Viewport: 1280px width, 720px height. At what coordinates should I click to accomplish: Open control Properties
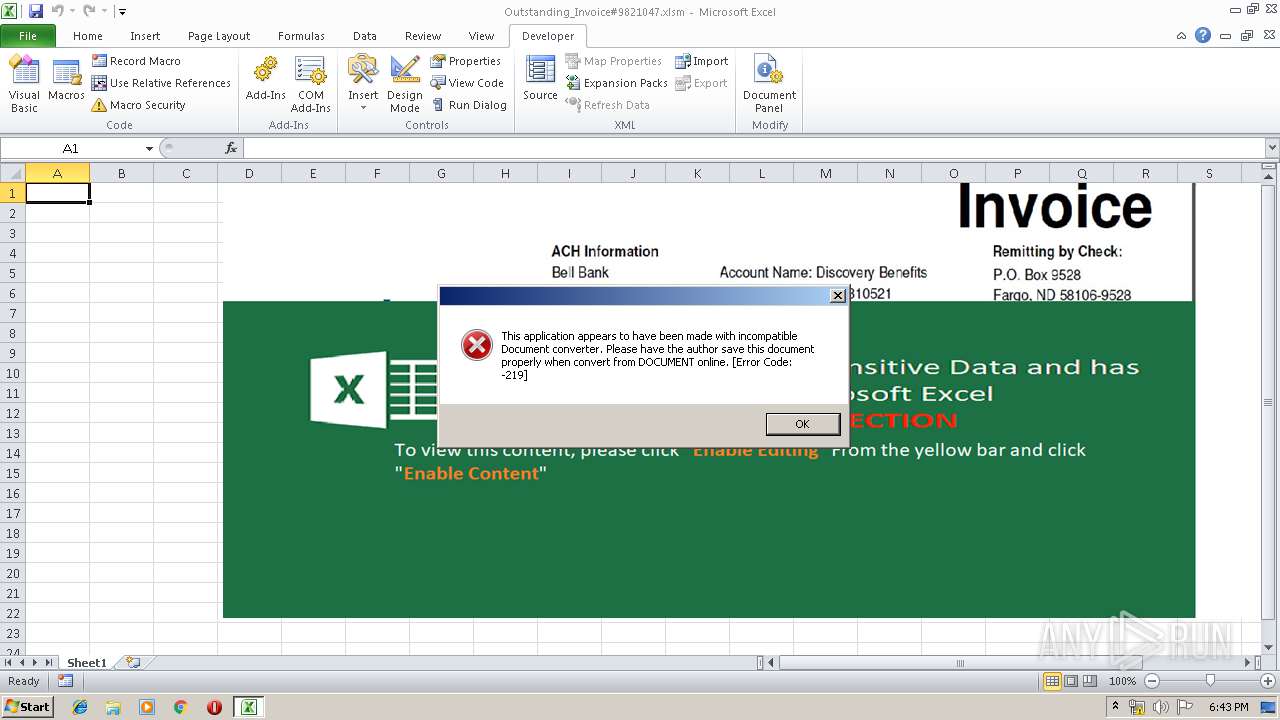[x=466, y=61]
